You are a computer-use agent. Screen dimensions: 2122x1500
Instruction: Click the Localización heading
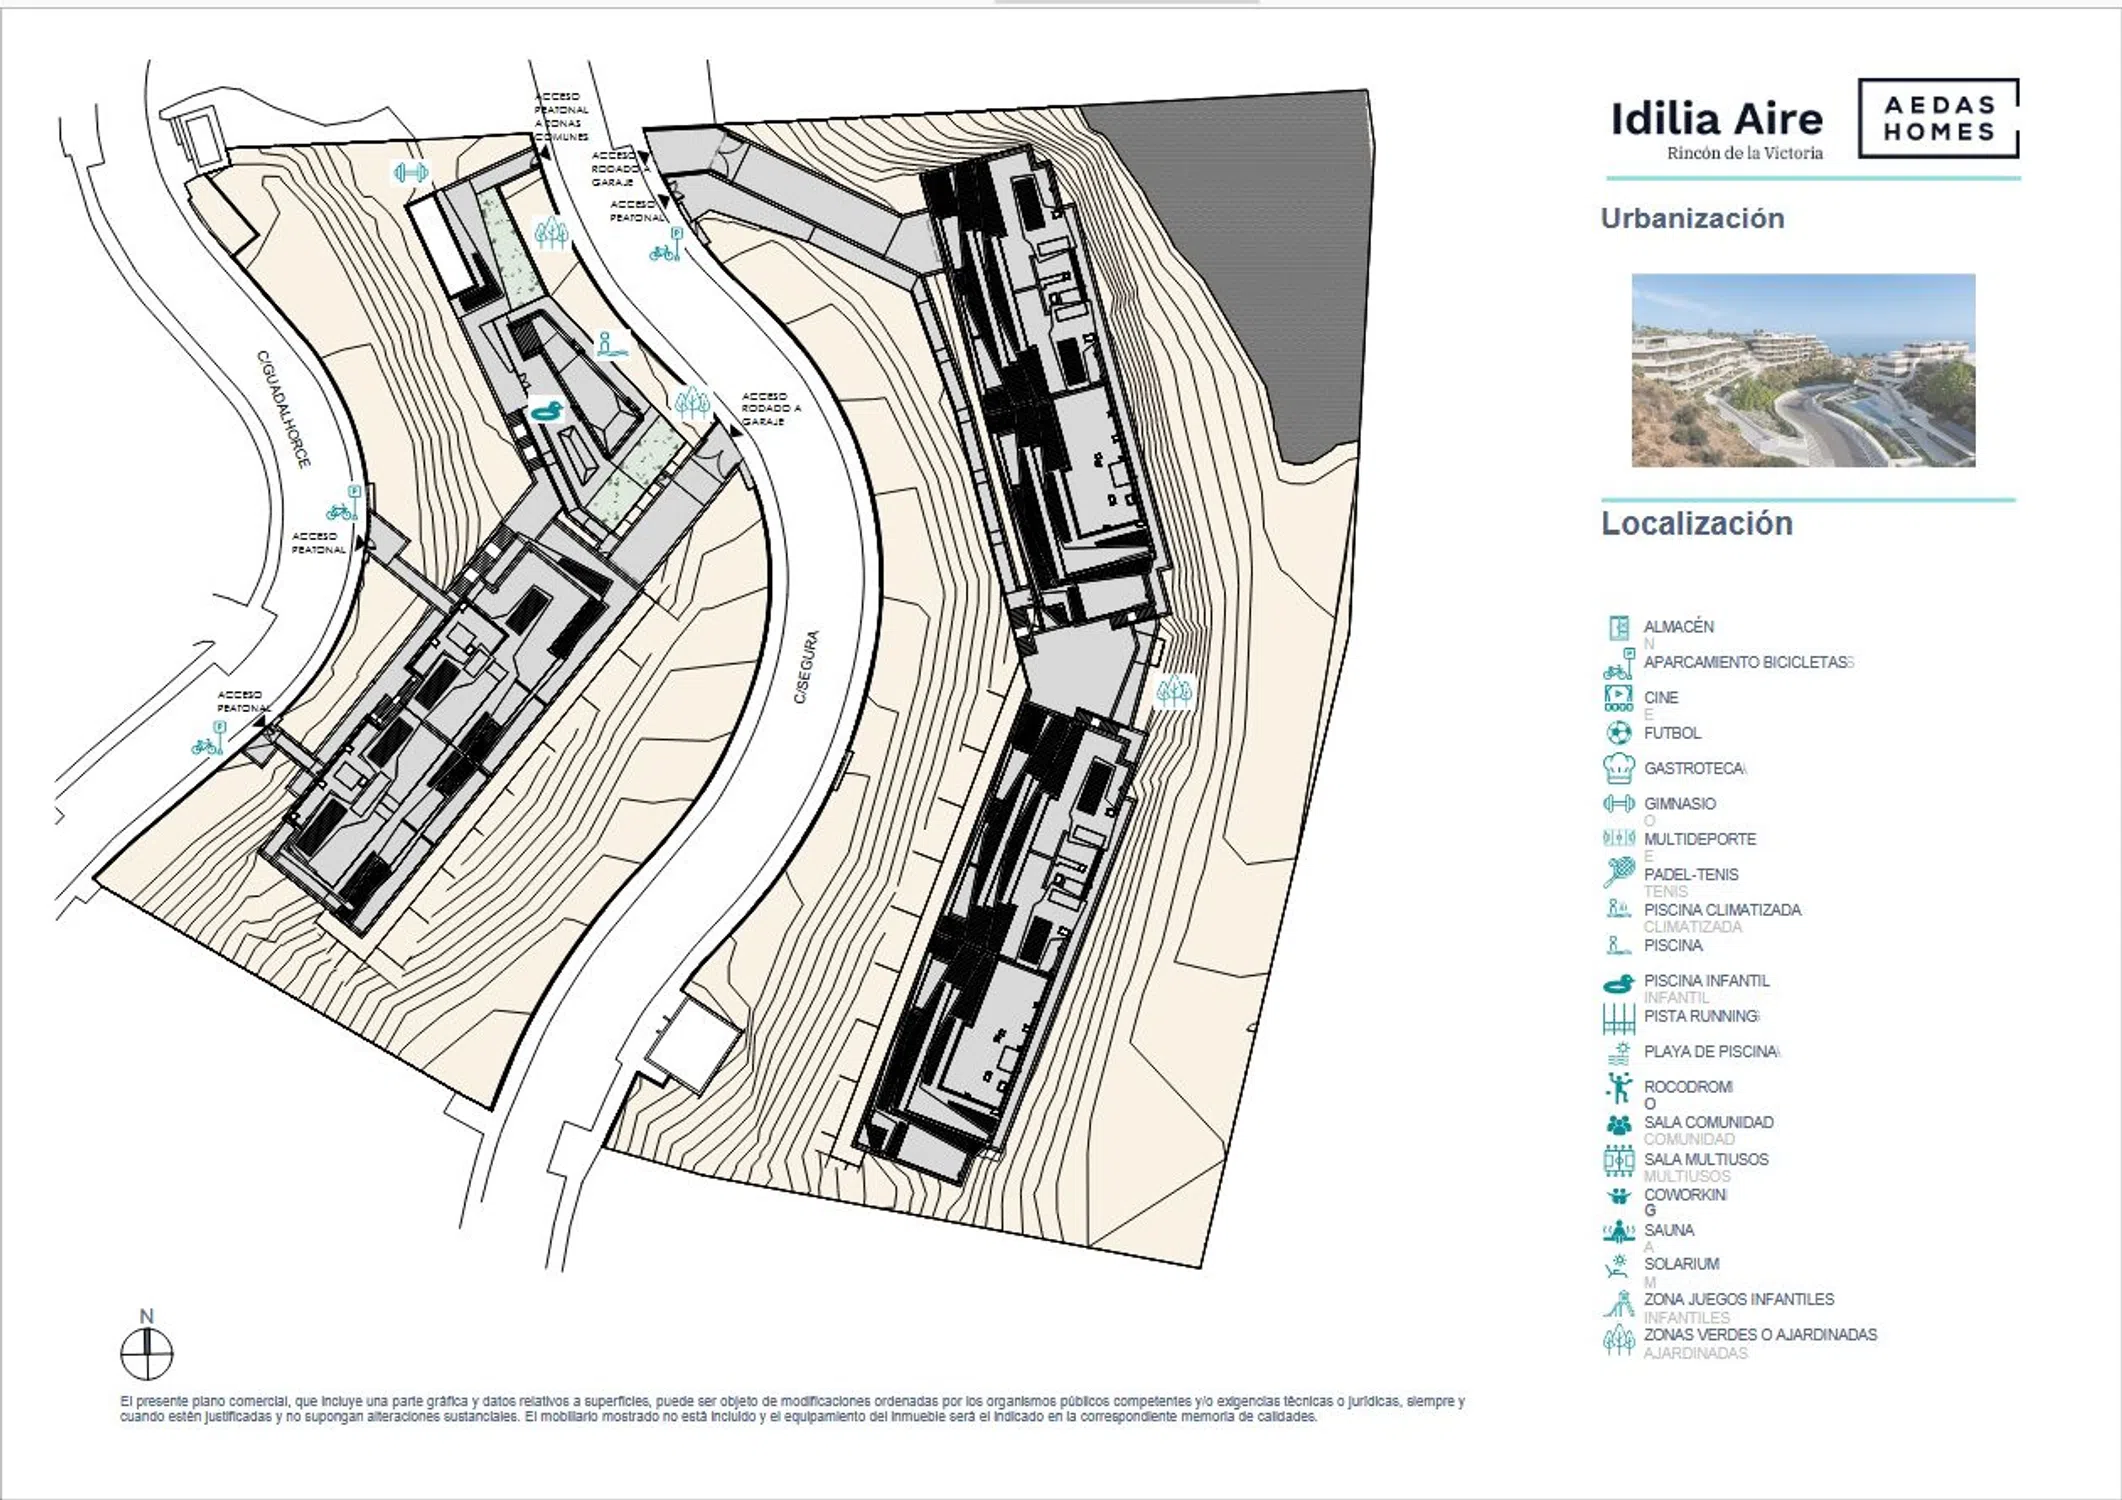pyautogui.click(x=1697, y=523)
